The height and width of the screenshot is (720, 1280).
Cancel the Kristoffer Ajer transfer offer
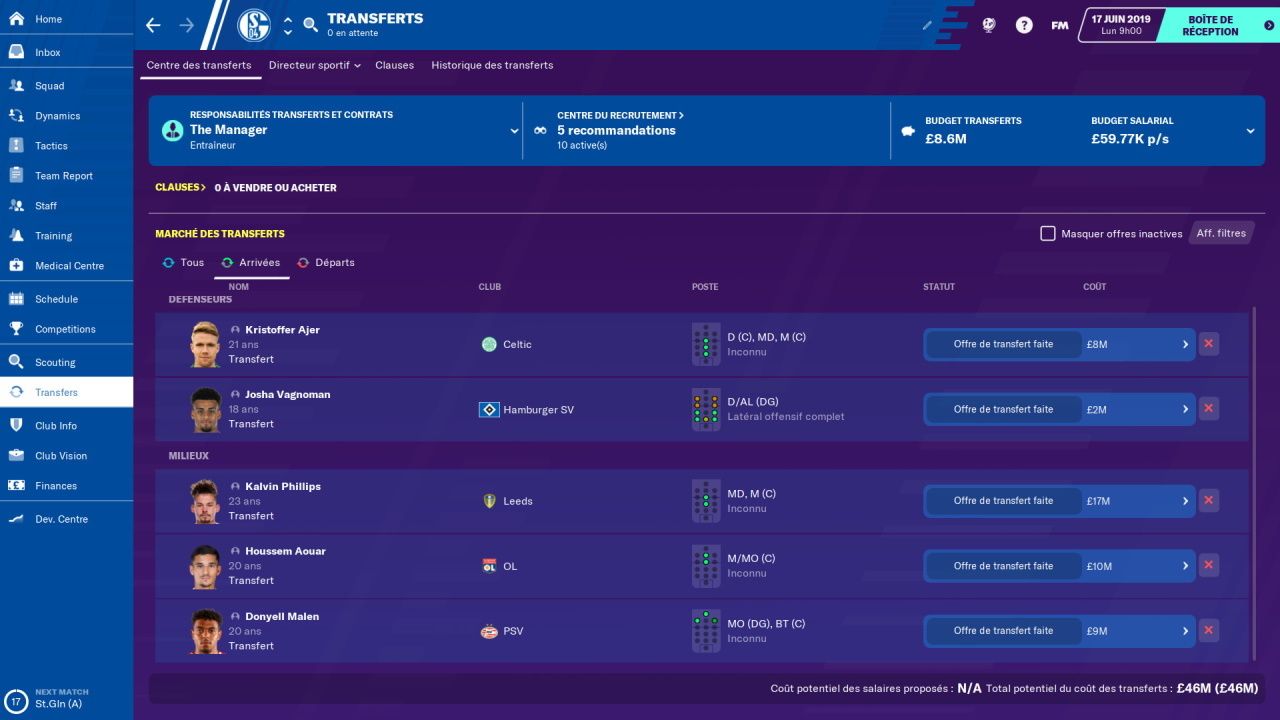(x=1208, y=344)
